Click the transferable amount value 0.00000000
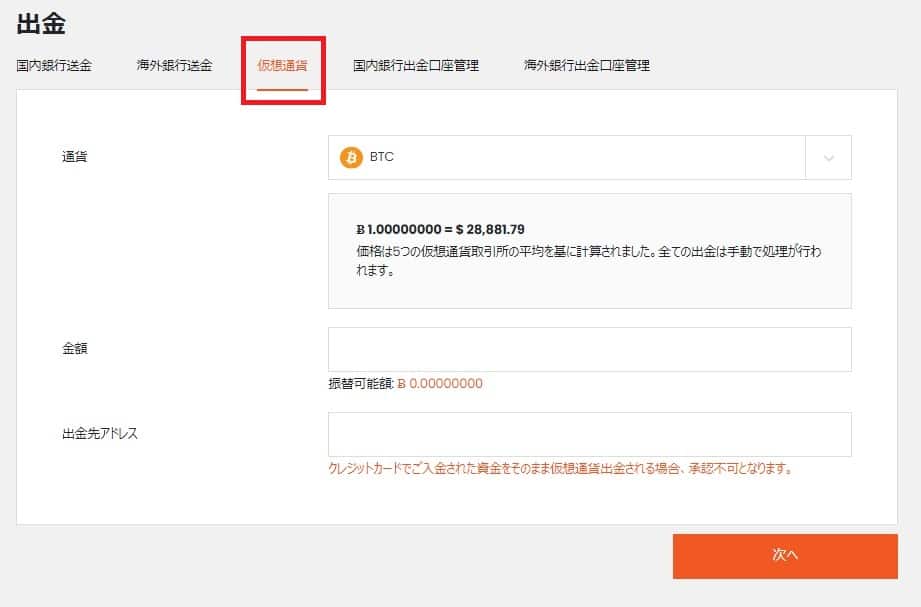This screenshot has height=607, width=921. pyautogui.click(x=440, y=384)
